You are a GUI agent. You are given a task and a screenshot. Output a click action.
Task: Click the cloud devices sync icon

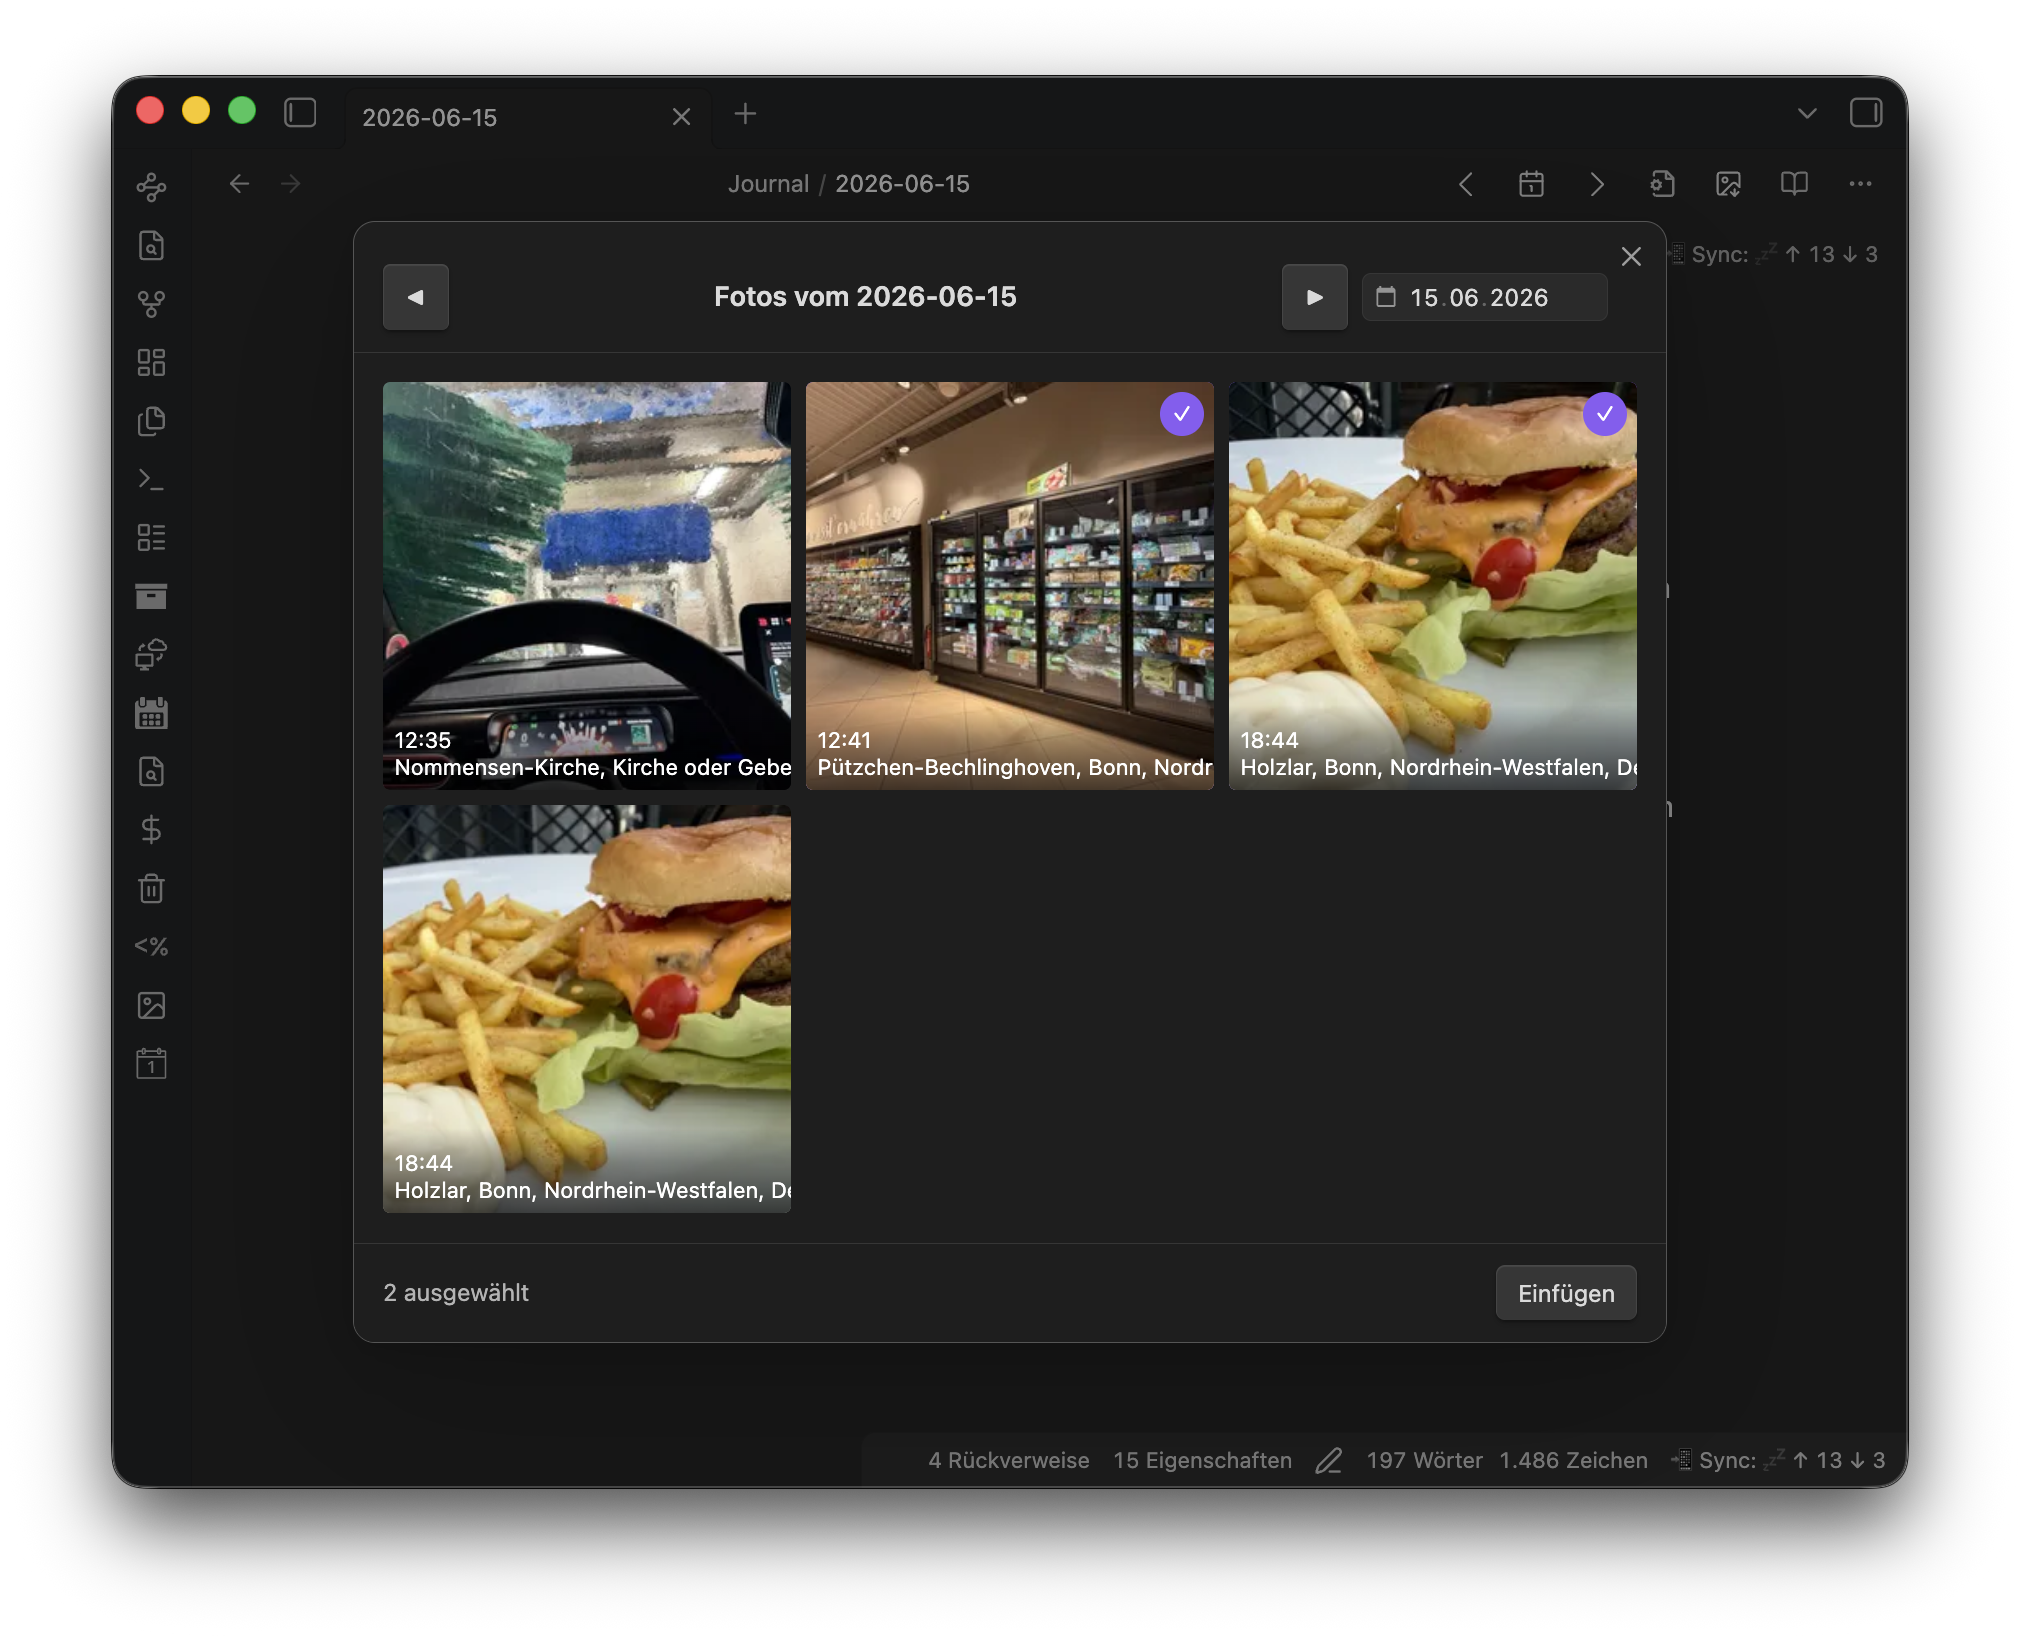[151, 655]
